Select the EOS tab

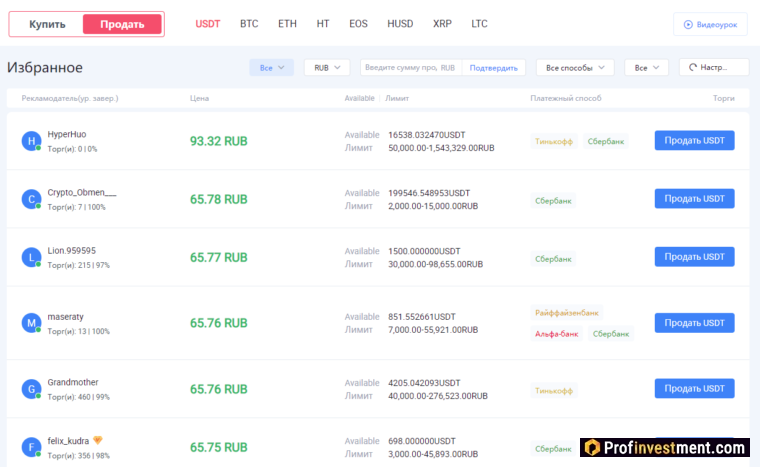pos(358,24)
